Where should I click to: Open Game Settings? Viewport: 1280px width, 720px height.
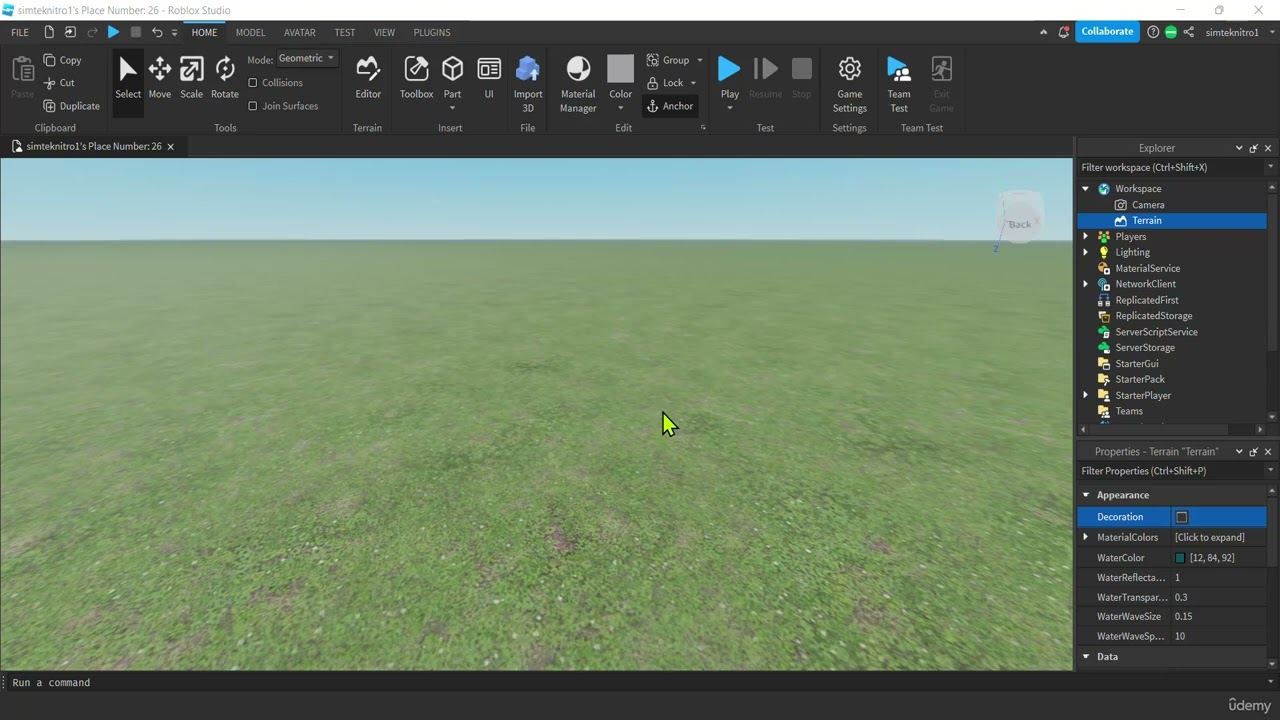coord(850,84)
